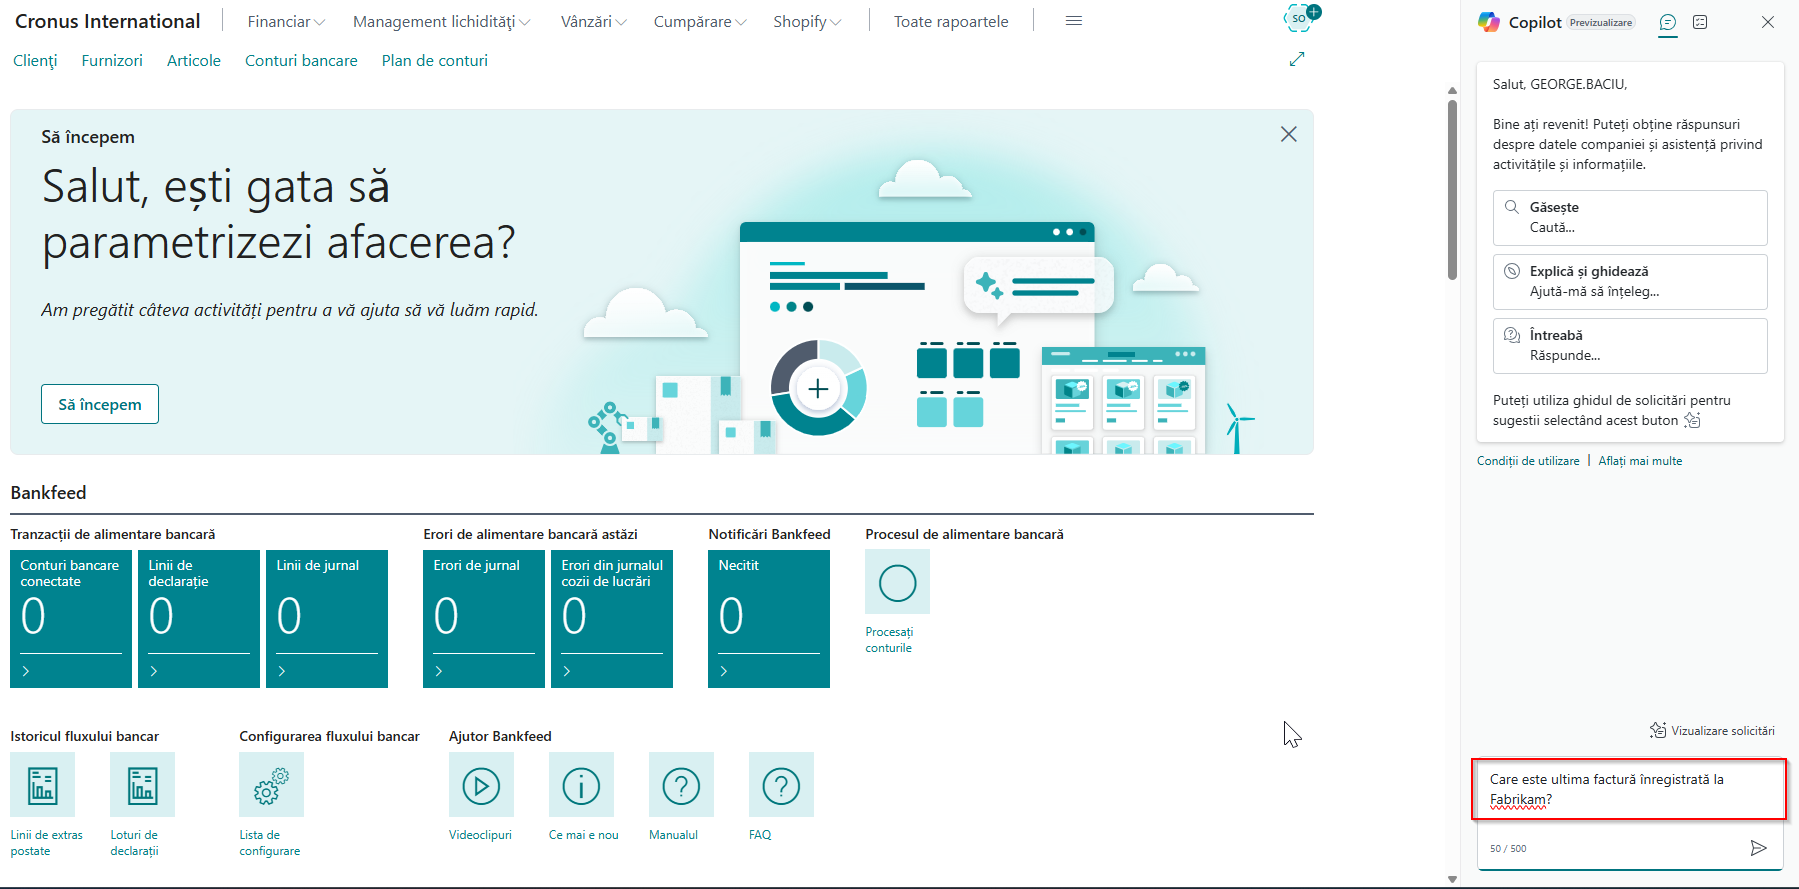This screenshot has height=889, width=1799.
Task: Expand the Vânzări dropdown menu
Action: [593, 21]
